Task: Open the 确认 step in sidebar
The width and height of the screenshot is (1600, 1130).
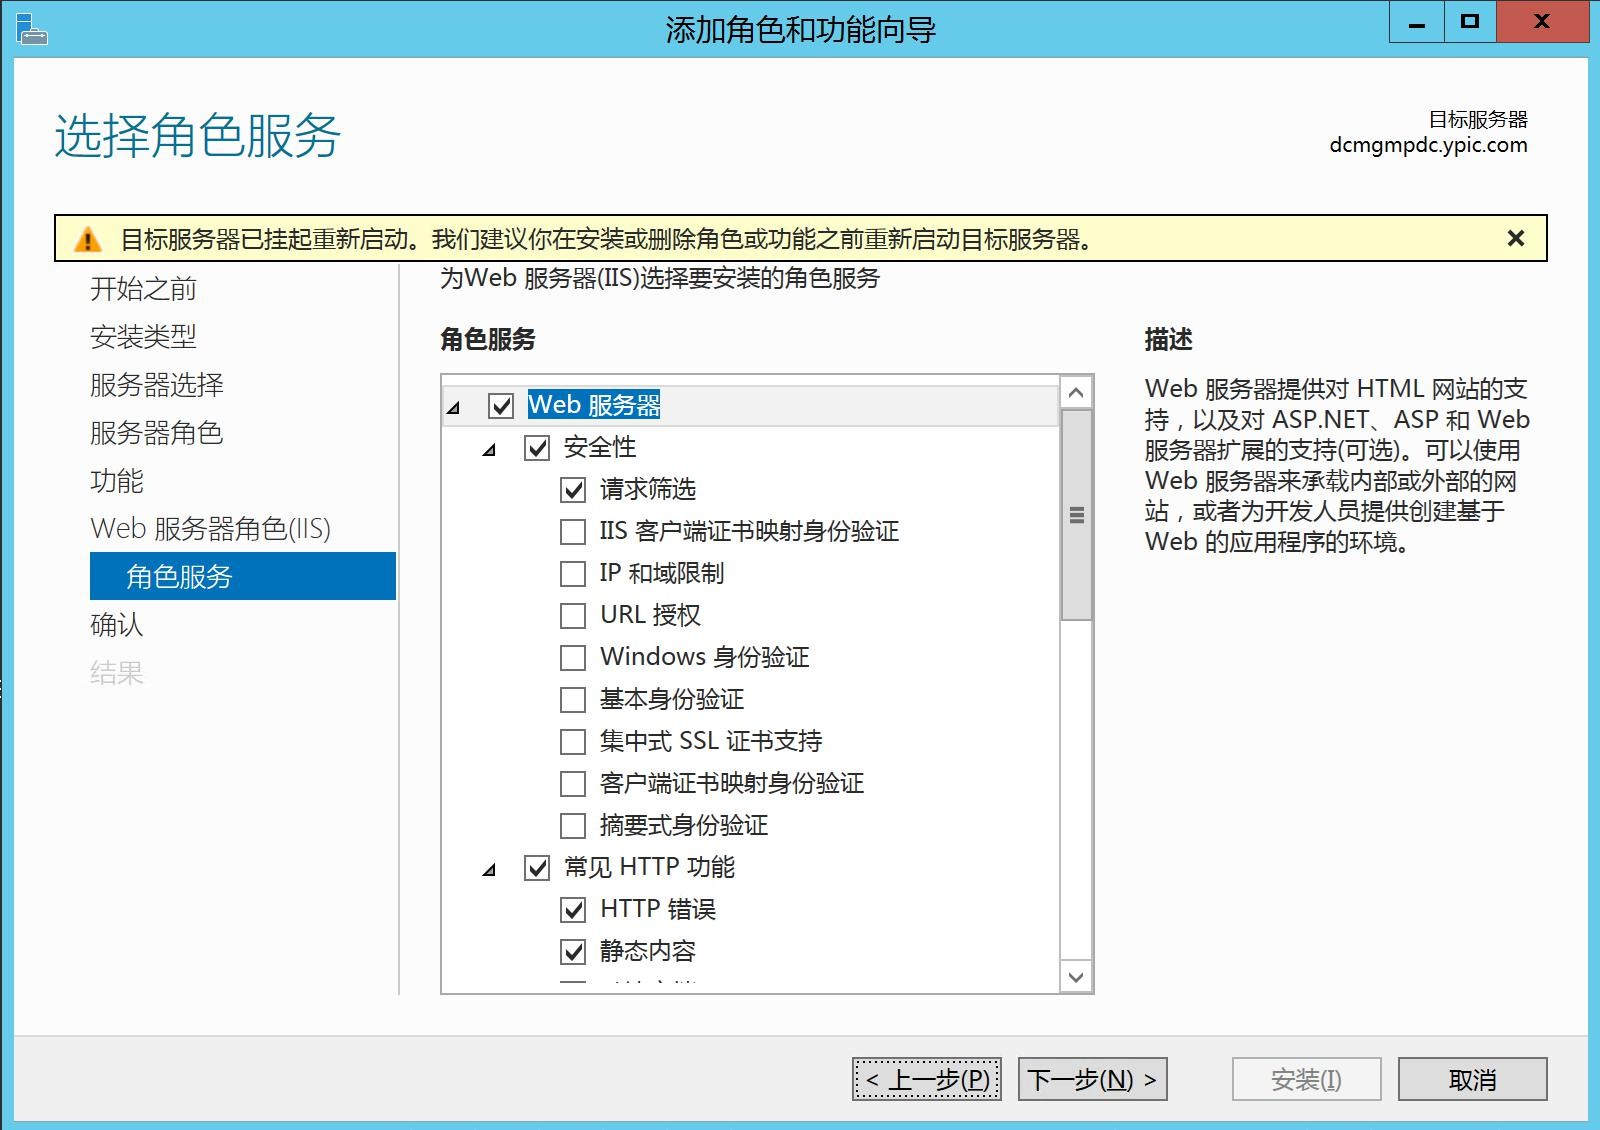Action: point(117,625)
